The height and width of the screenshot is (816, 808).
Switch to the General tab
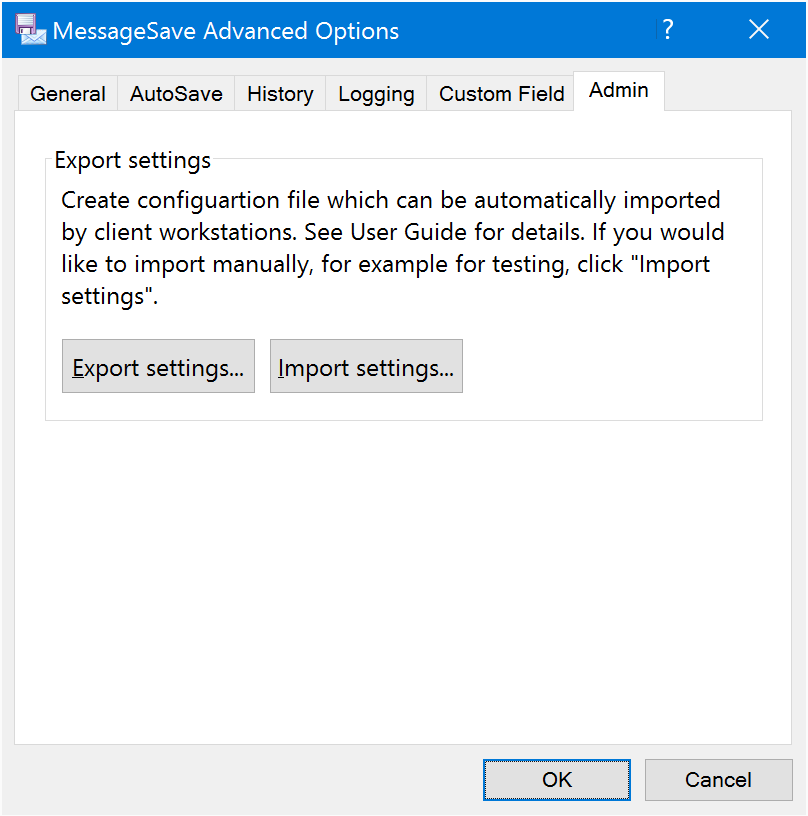[x=68, y=94]
